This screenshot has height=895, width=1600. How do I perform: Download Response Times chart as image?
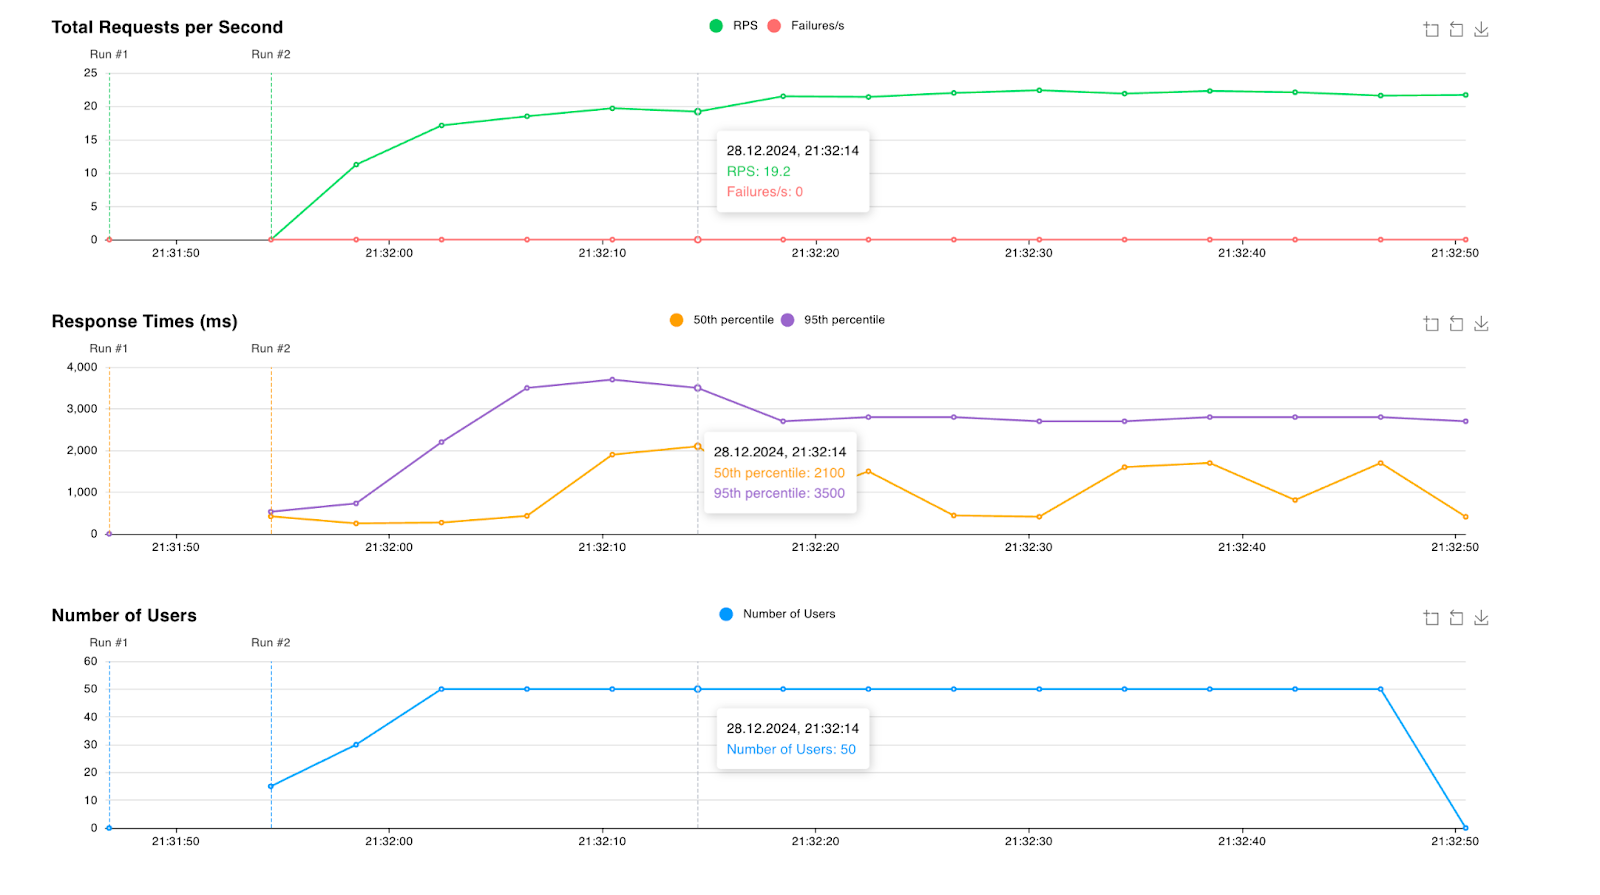point(1481,324)
